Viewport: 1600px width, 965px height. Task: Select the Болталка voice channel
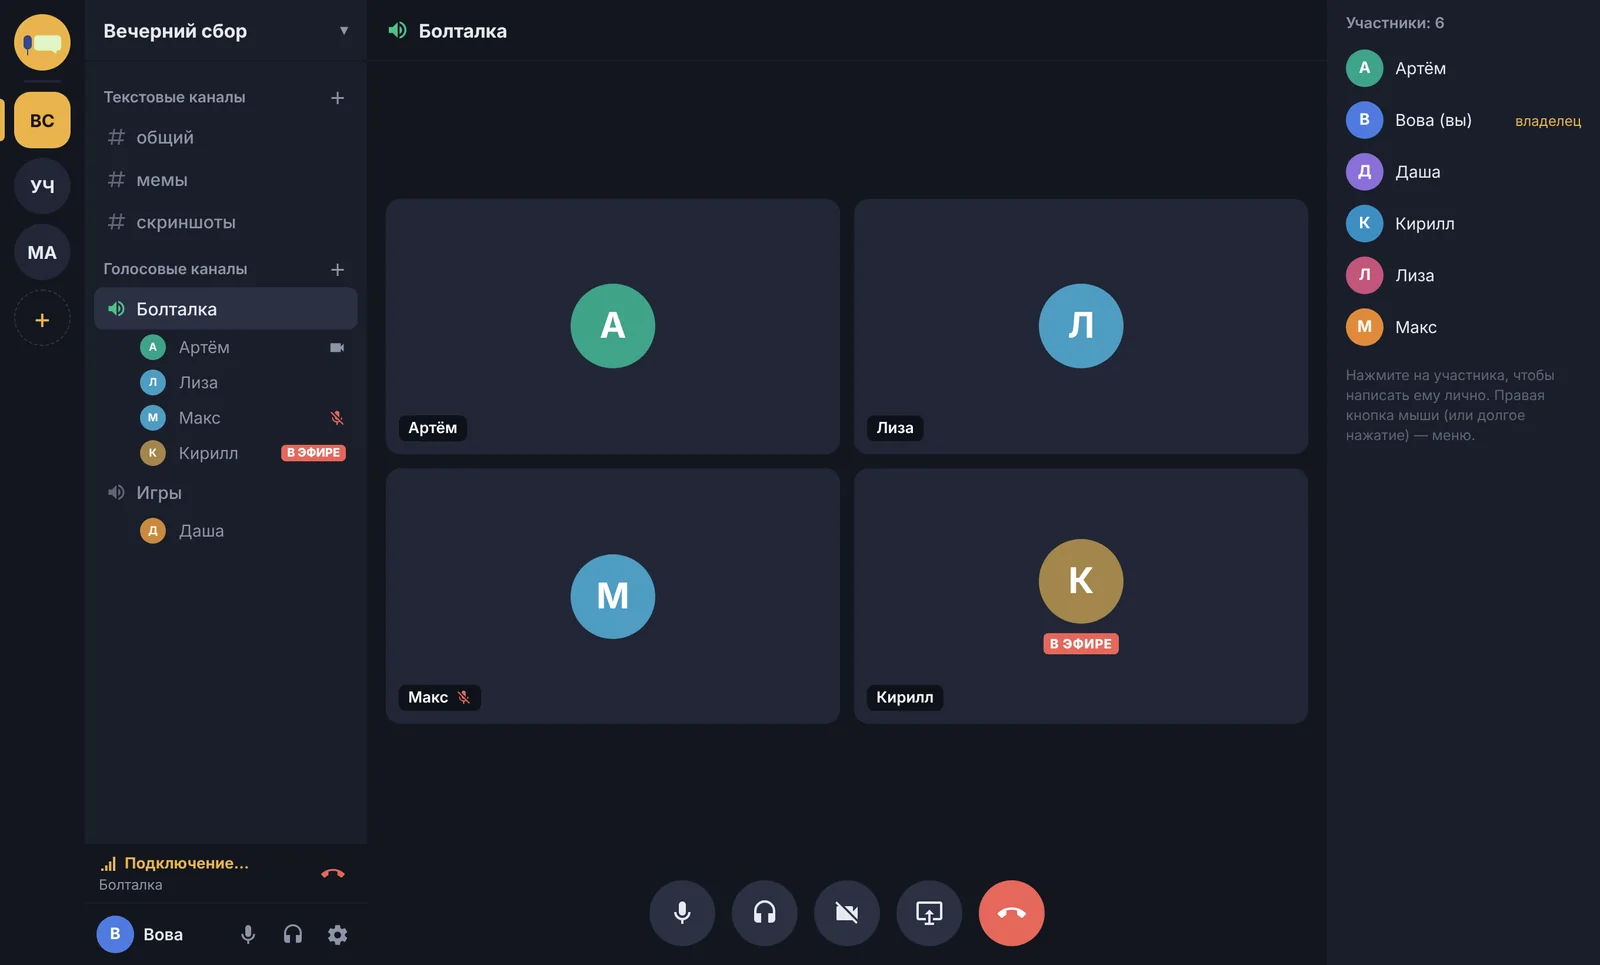coord(226,309)
